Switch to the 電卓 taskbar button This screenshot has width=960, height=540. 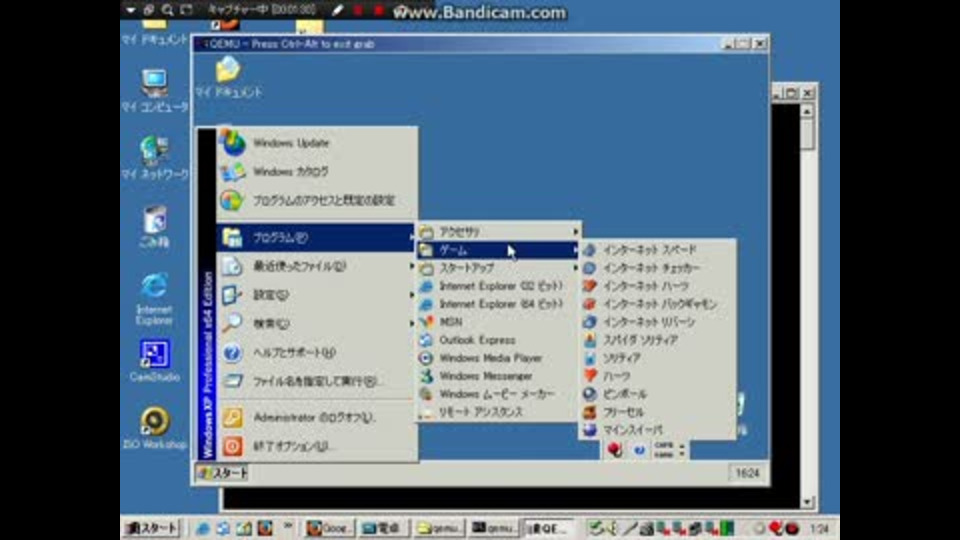[383, 528]
